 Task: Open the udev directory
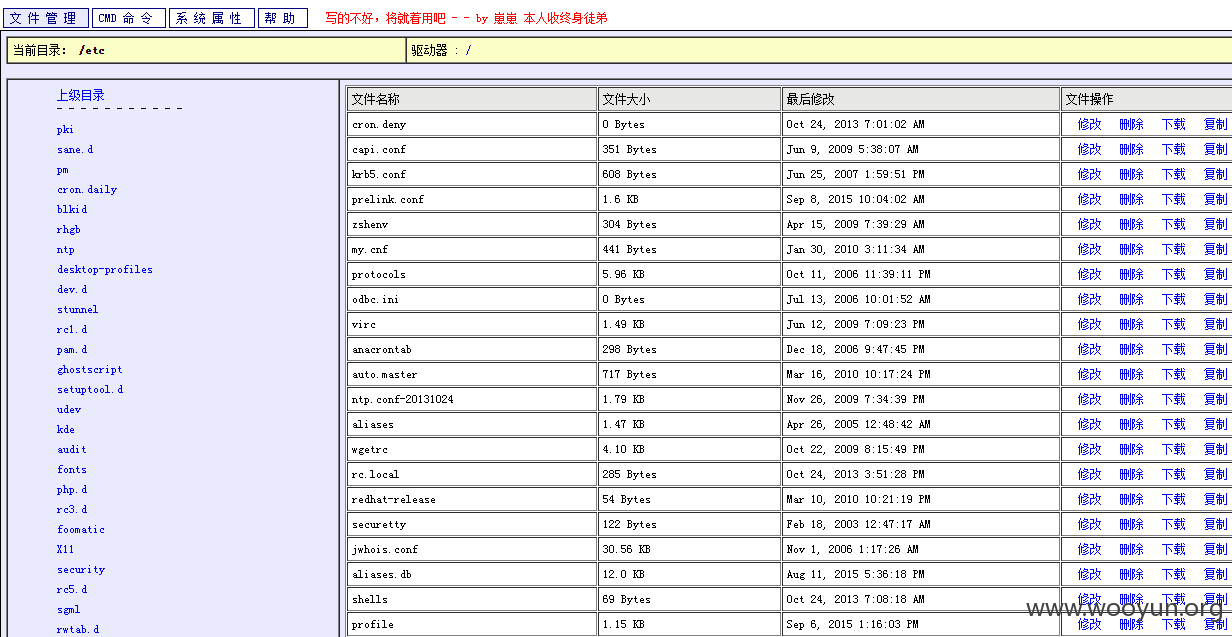pos(69,410)
